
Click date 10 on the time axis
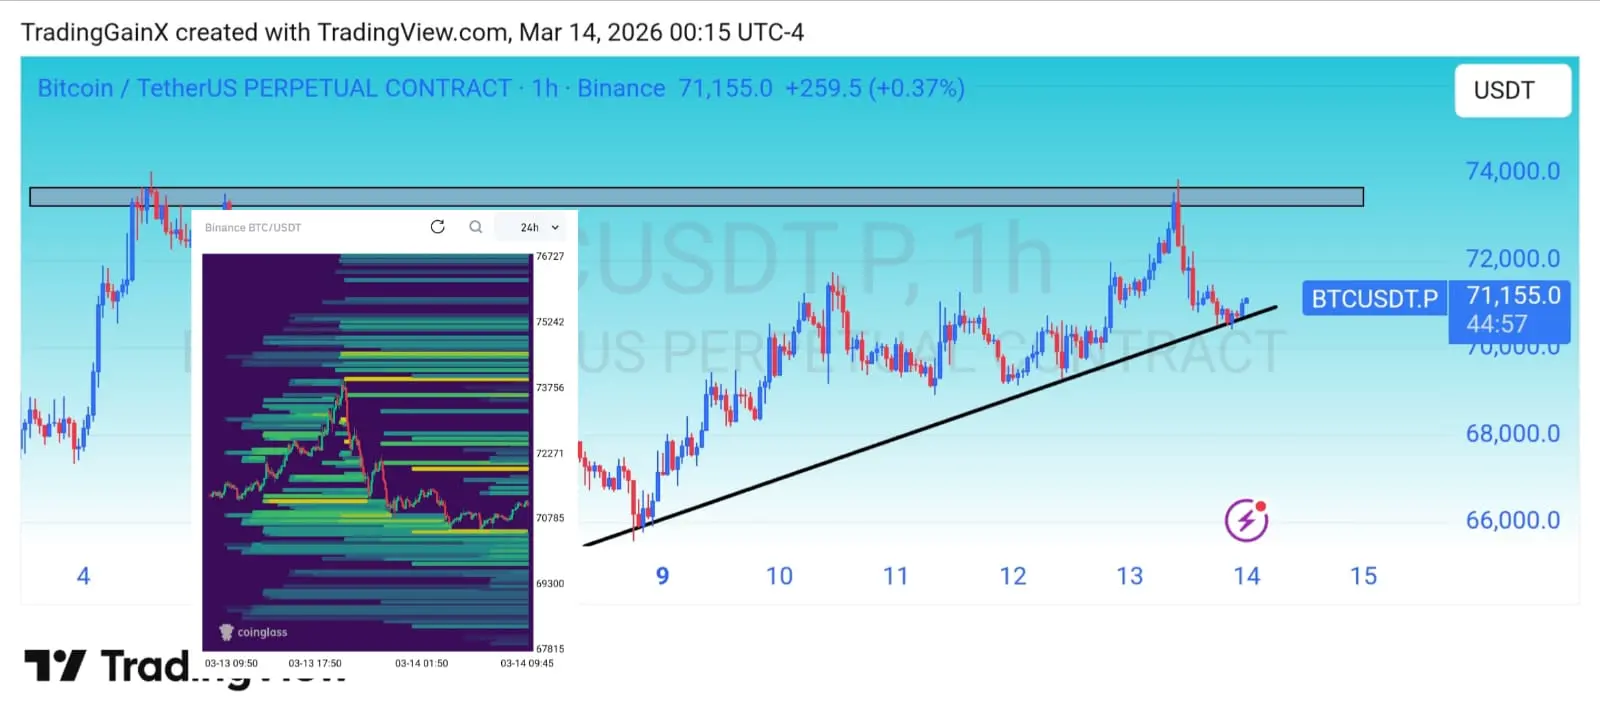click(x=779, y=576)
